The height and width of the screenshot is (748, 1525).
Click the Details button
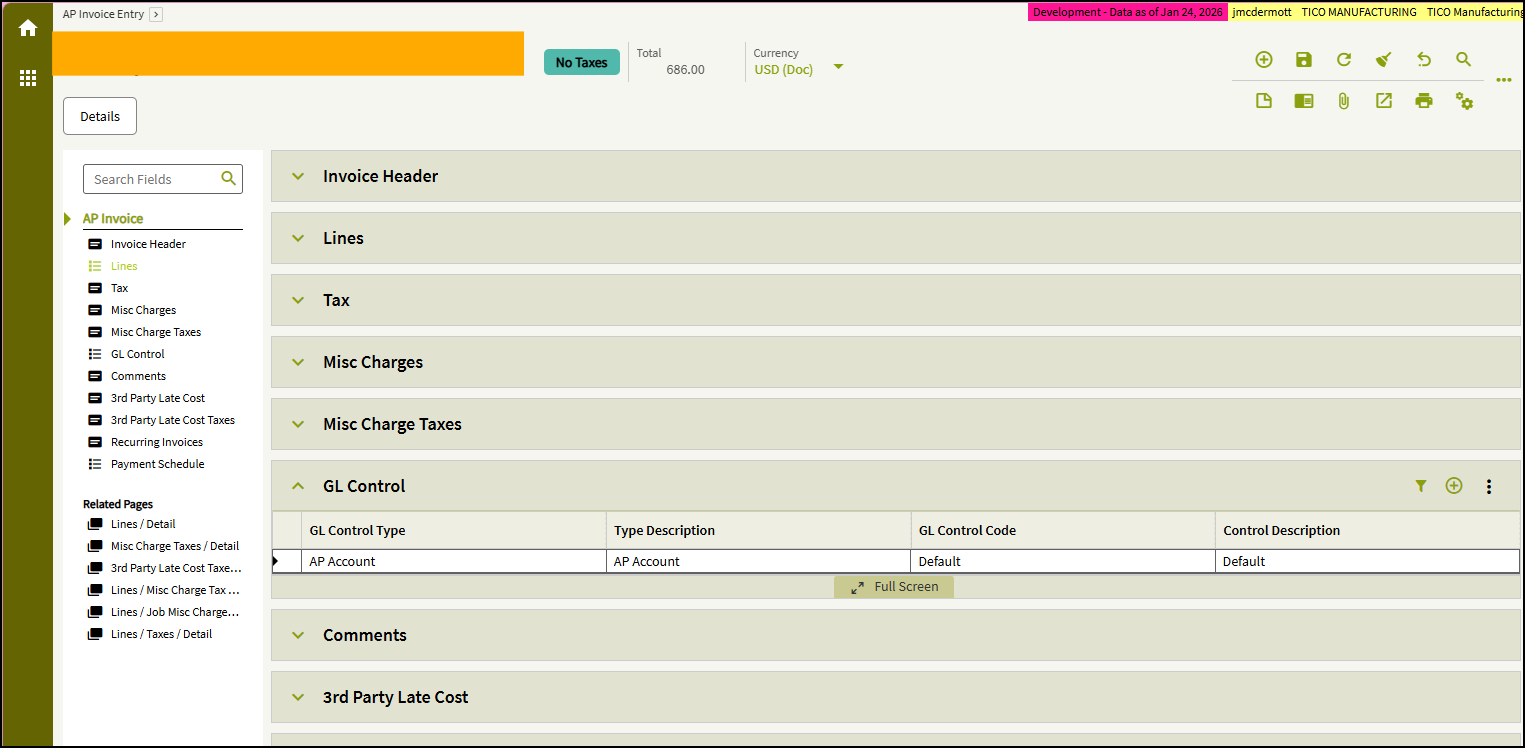coord(100,116)
